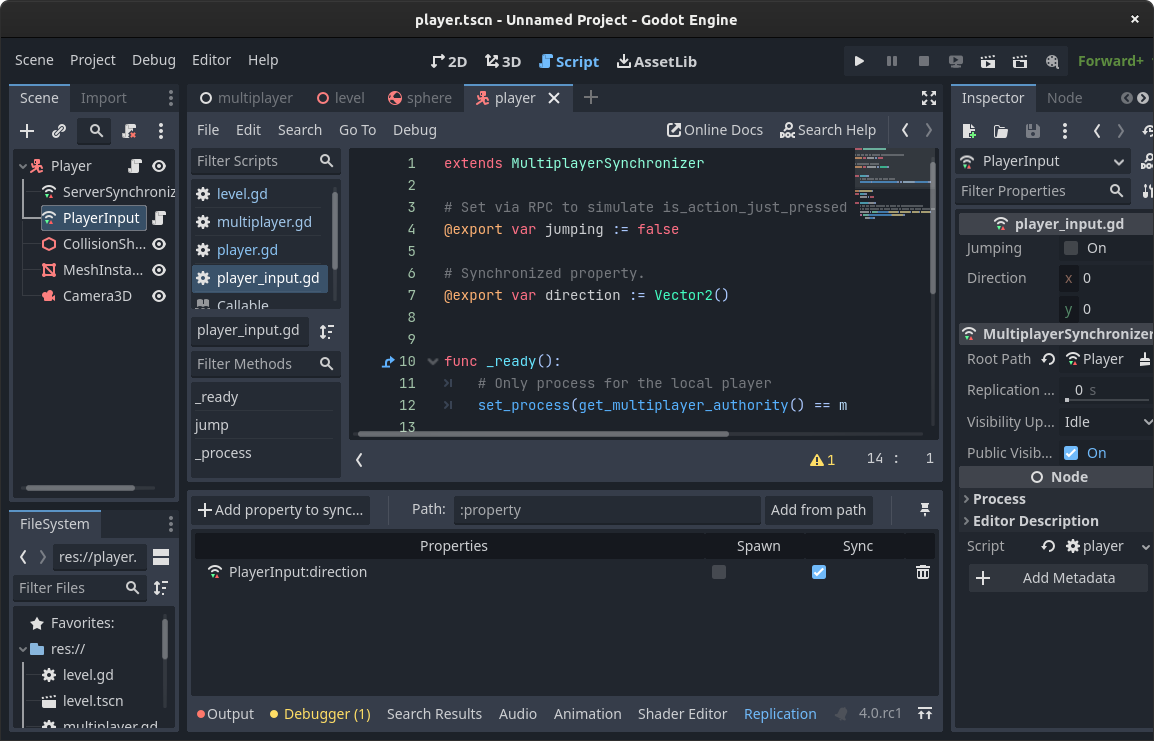Delete the PlayerInput:direction sync property
Image resolution: width=1154 pixels, height=741 pixels.
pyautogui.click(x=922, y=572)
